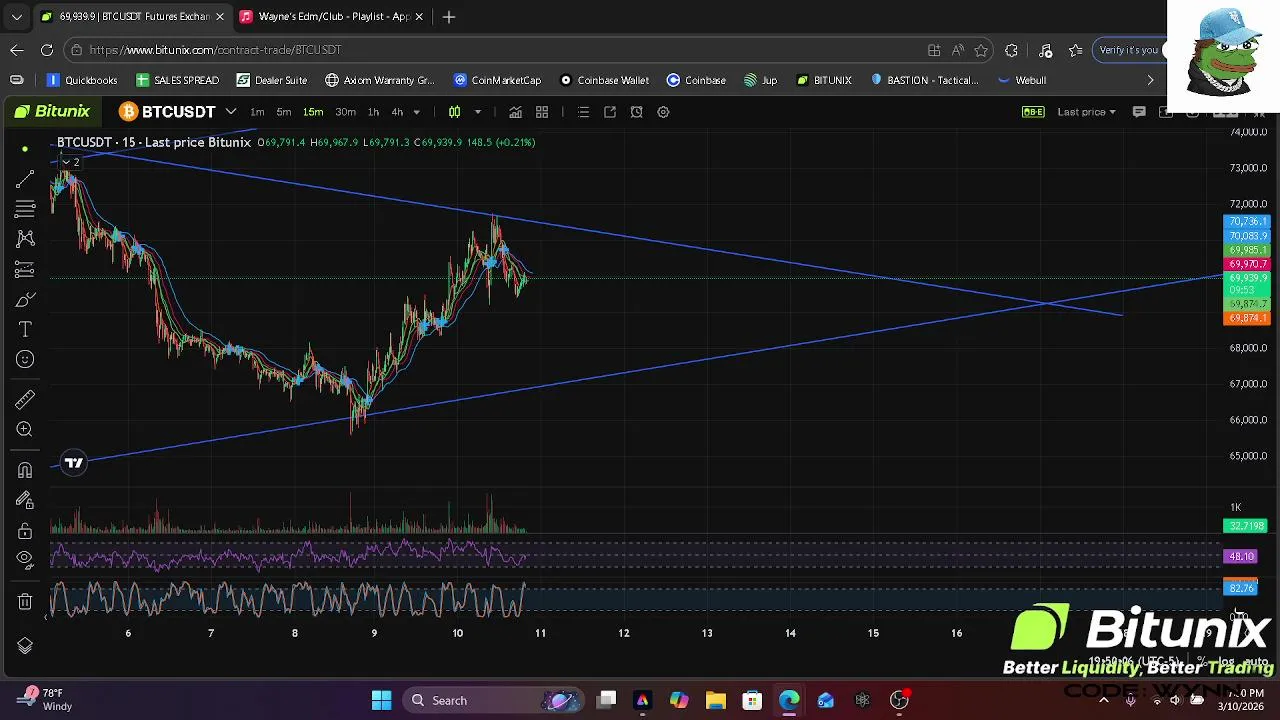Image resolution: width=1280 pixels, height=720 pixels.
Task: Expand the chart type dropdown arrow
Action: 478,112
